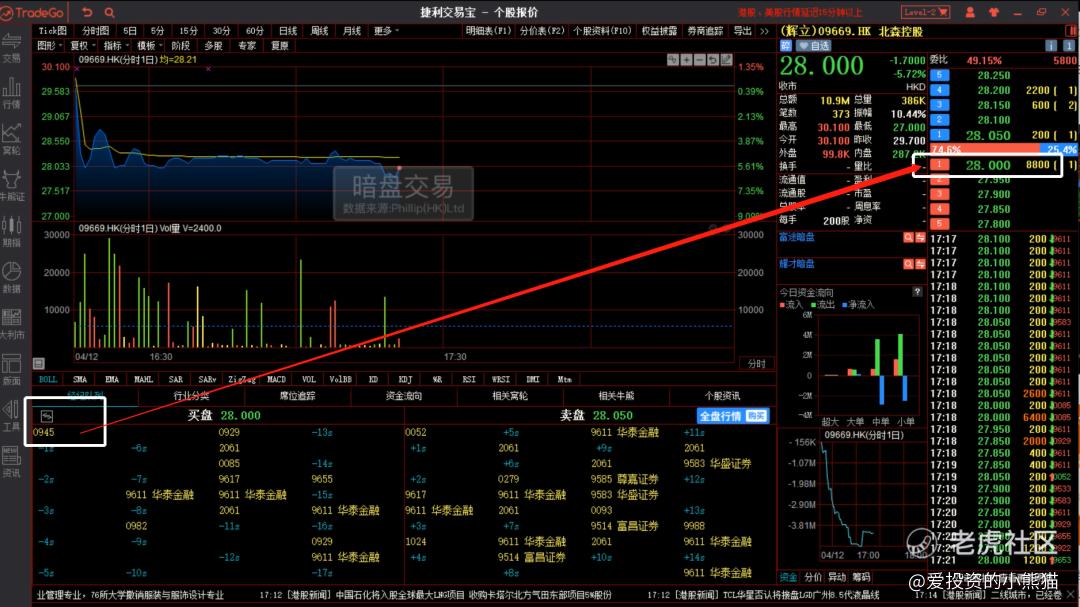Switch to the 分价 tab at bottom right
Screen dimensions: 1080x607
tap(813, 577)
